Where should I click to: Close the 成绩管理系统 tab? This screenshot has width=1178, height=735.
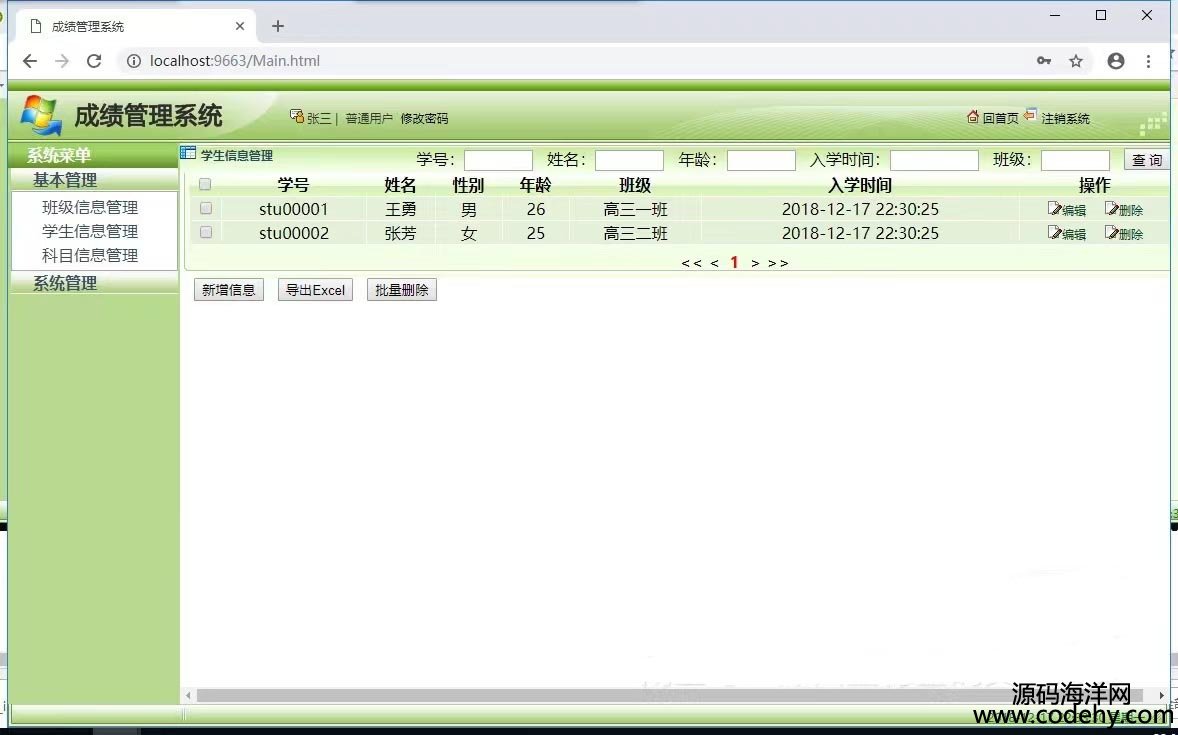coord(240,26)
